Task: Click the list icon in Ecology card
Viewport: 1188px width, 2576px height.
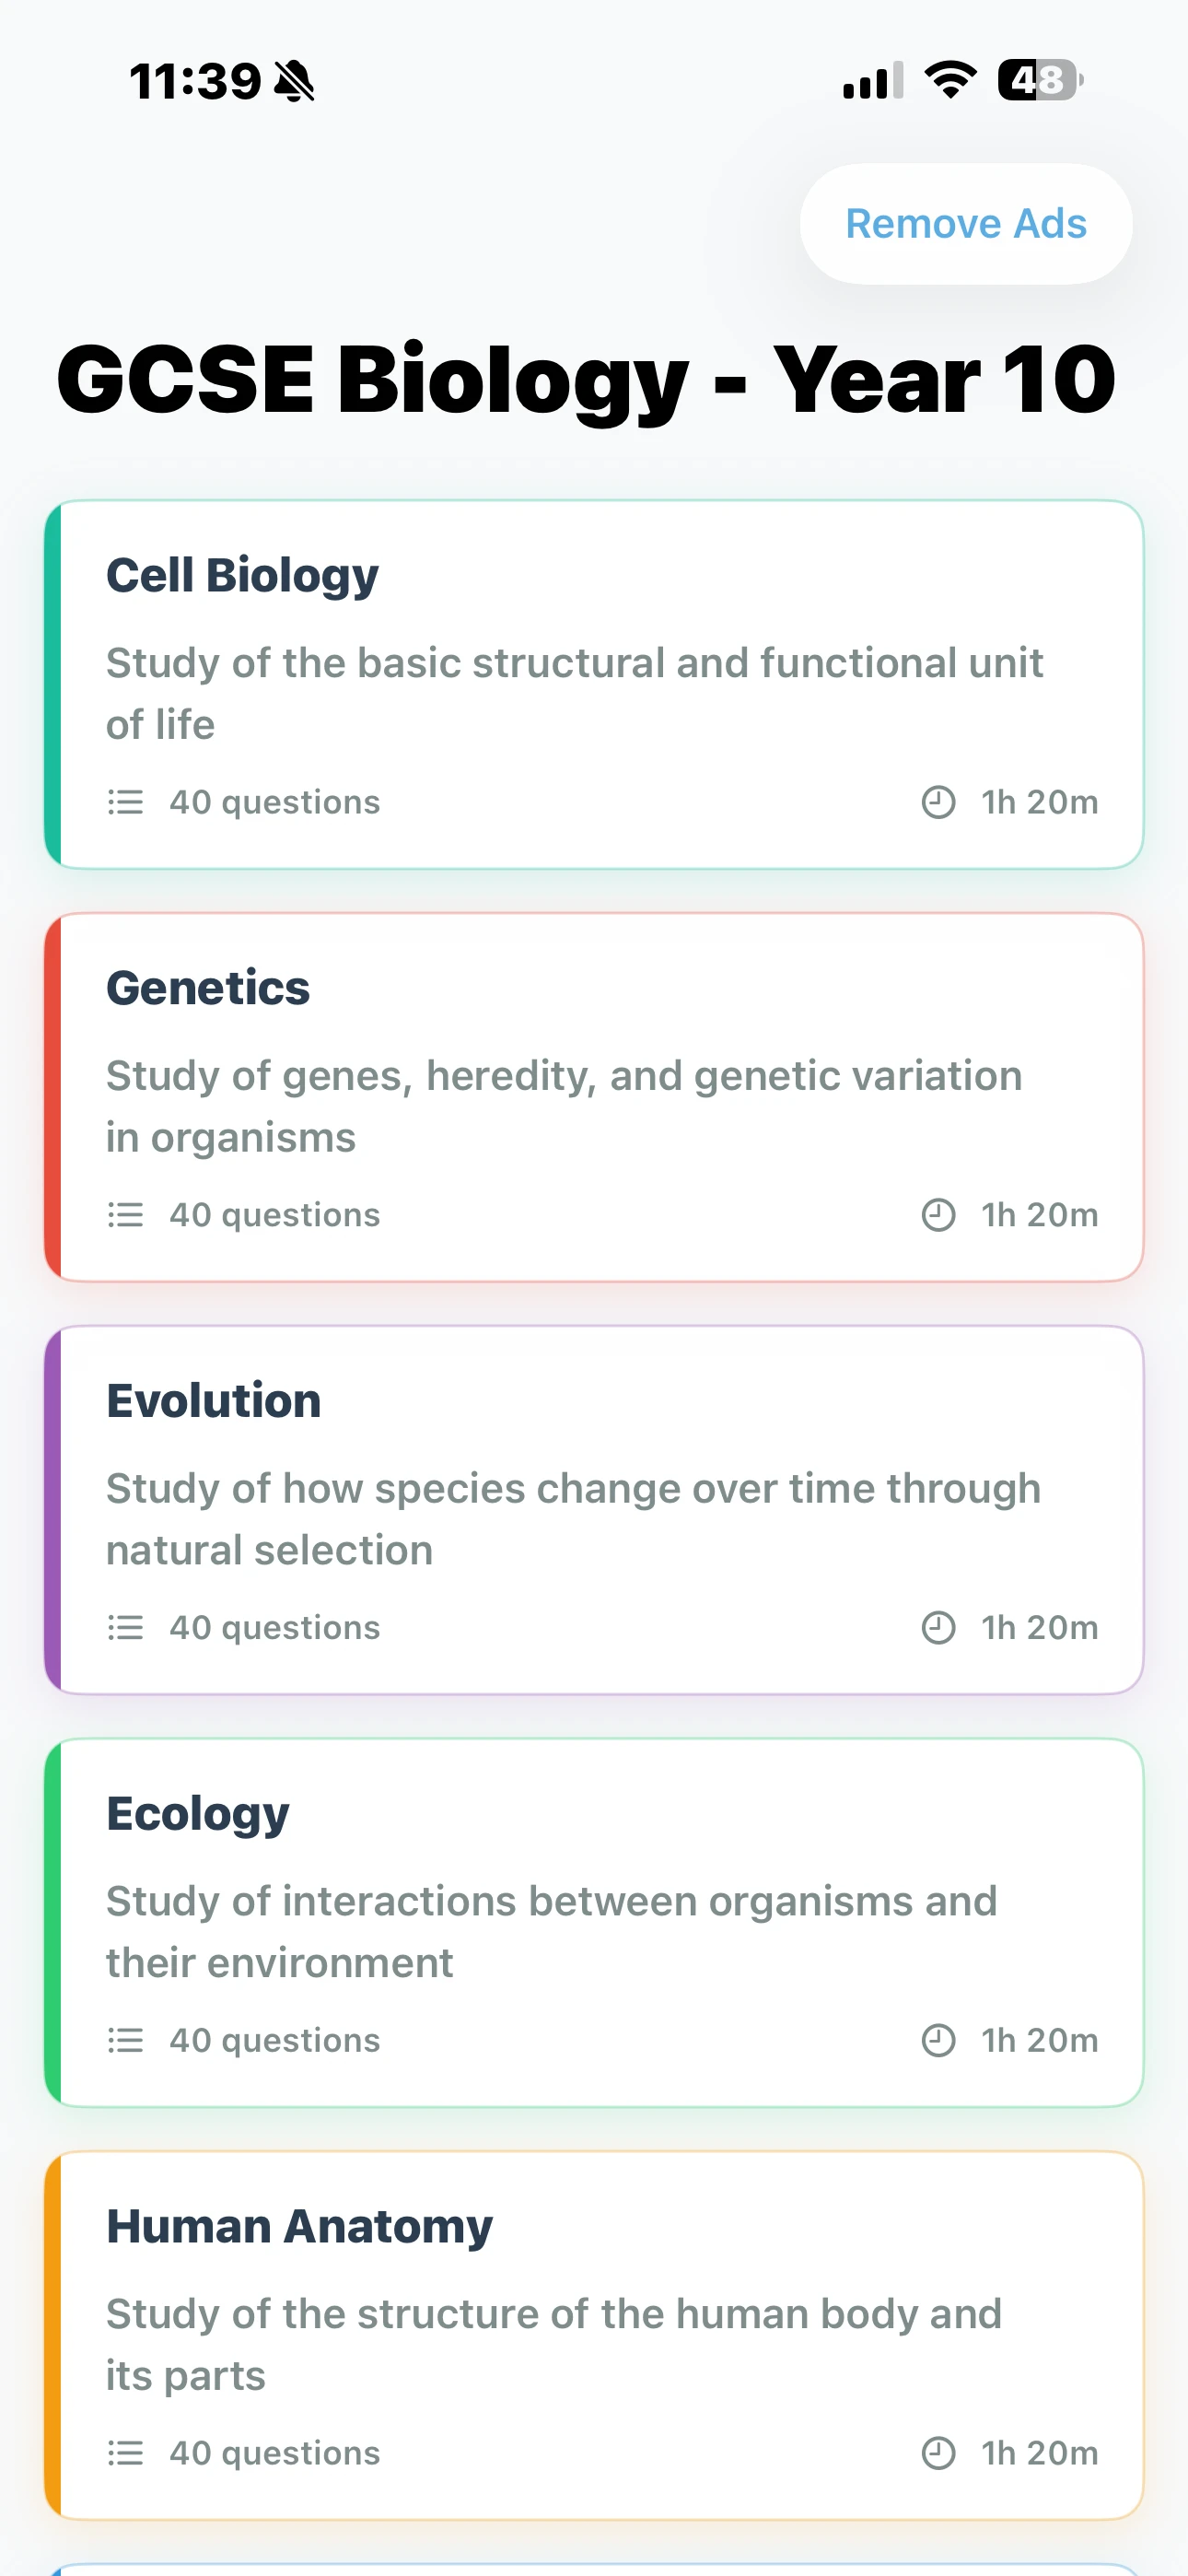Action: [x=126, y=2040]
